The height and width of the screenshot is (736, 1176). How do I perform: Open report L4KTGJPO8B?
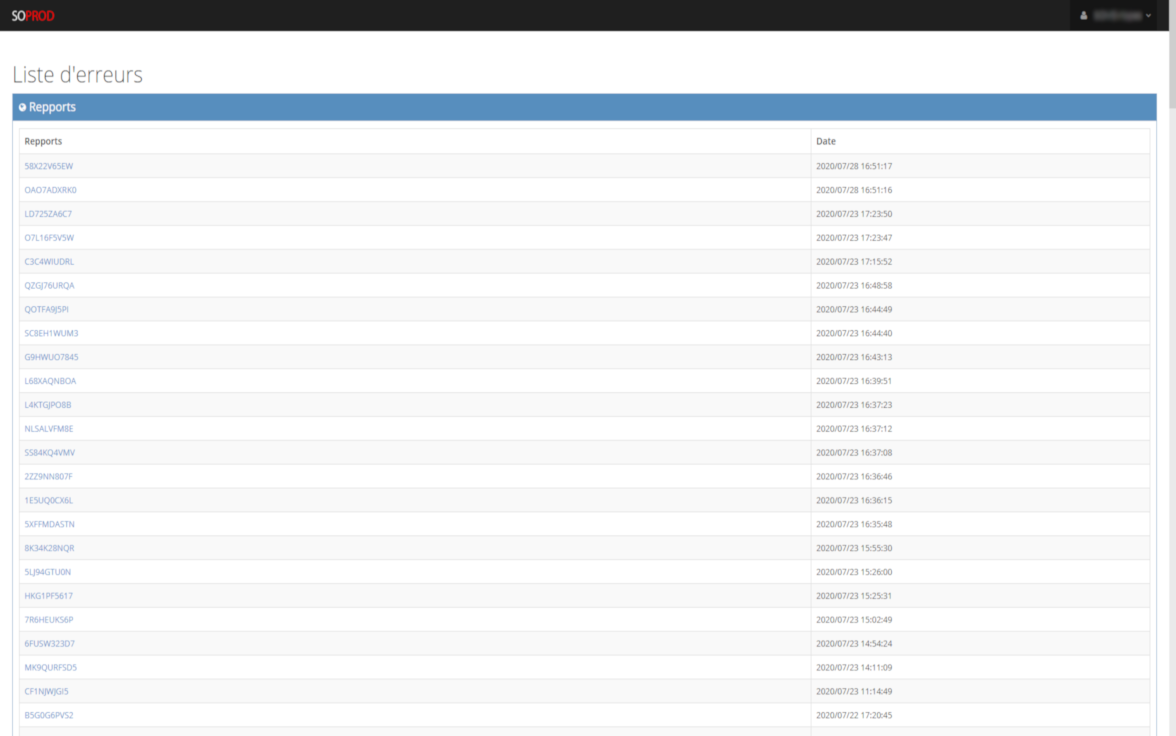[48, 405]
